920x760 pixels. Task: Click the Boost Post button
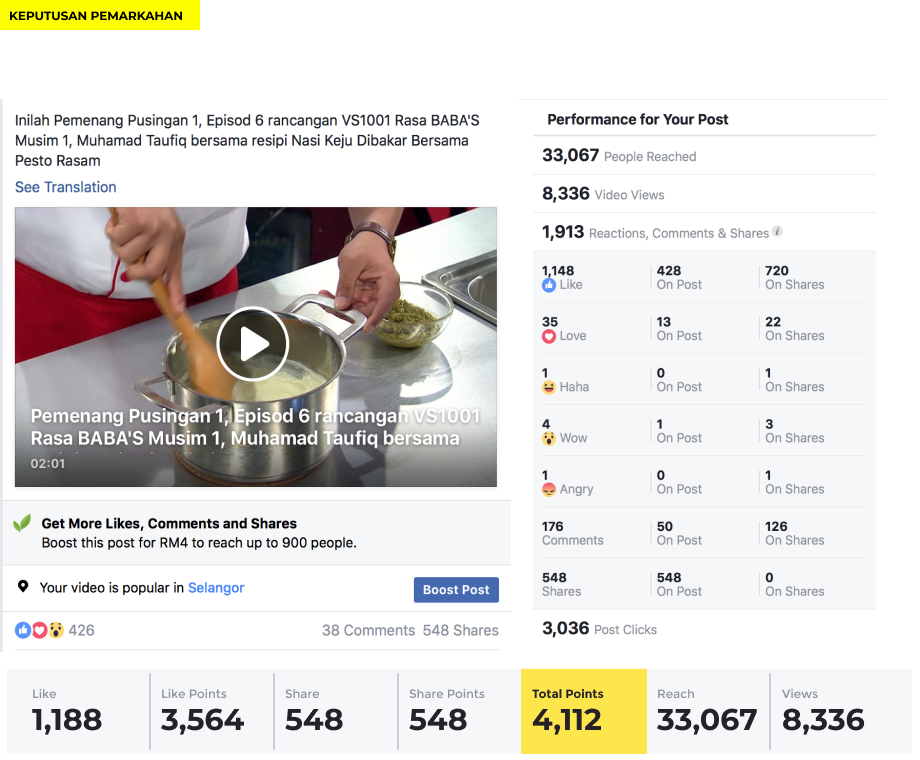(456, 590)
